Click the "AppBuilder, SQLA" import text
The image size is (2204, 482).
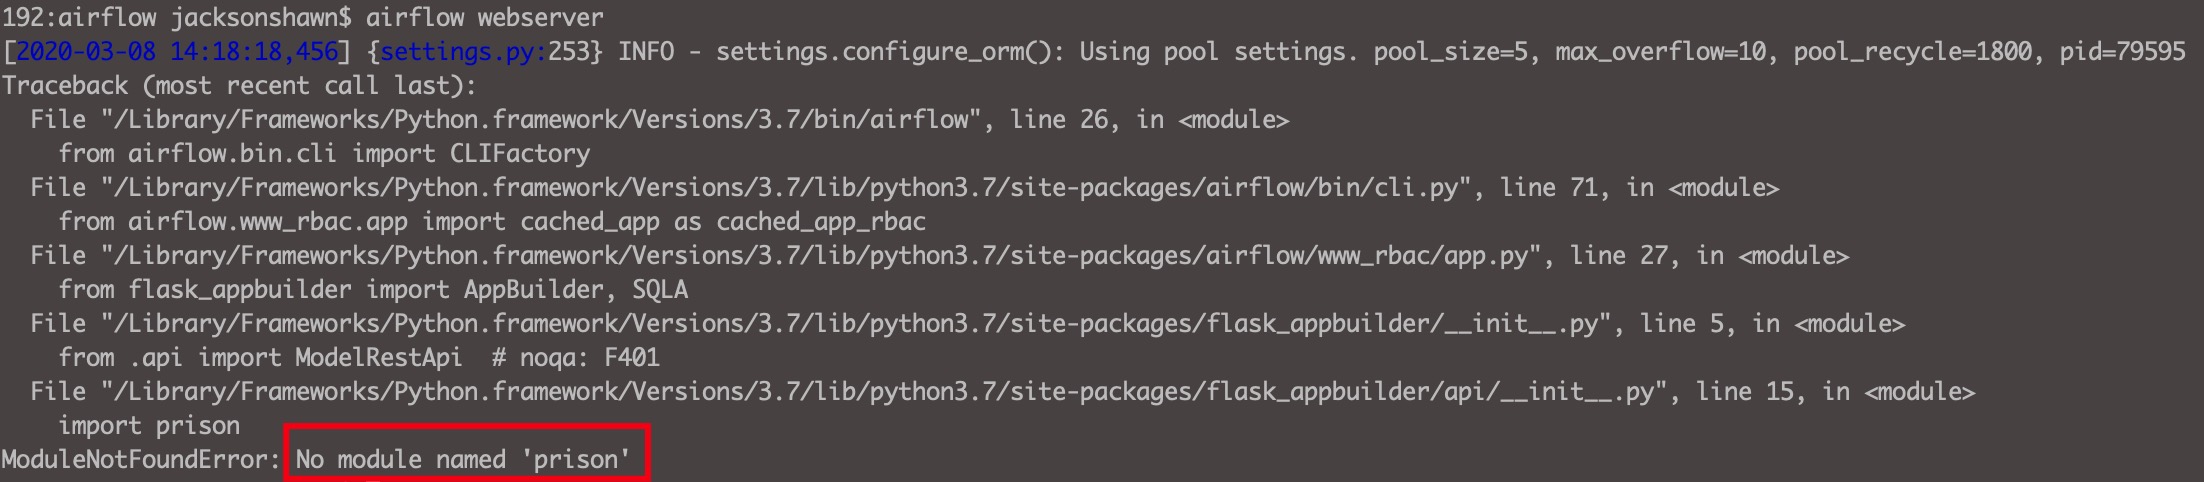point(575,289)
